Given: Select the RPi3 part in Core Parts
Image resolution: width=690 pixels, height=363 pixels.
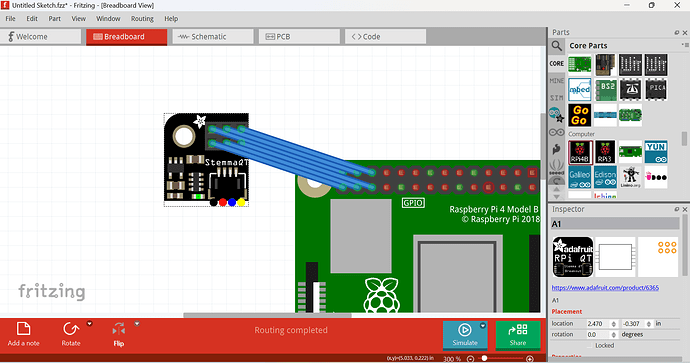Looking at the screenshot, I should pos(605,152).
